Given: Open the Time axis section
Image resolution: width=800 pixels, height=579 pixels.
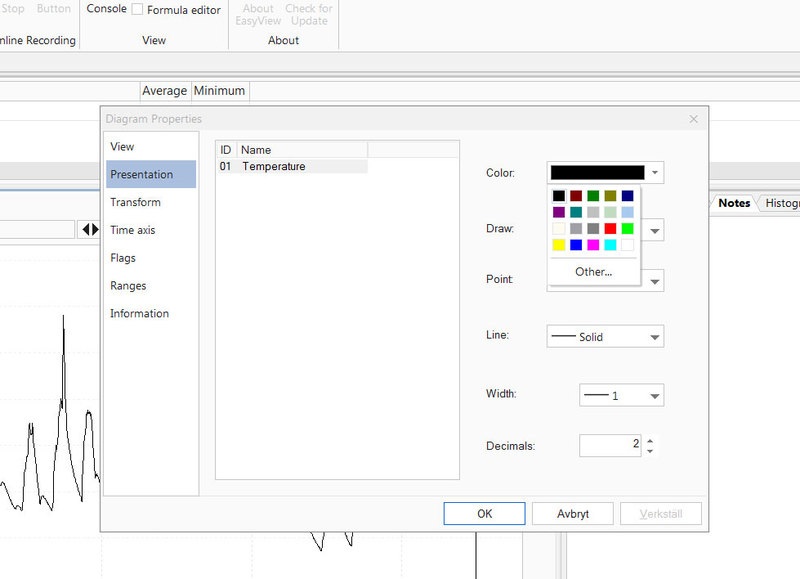Looking at the screenshot, I should click(x=133, y=230).
